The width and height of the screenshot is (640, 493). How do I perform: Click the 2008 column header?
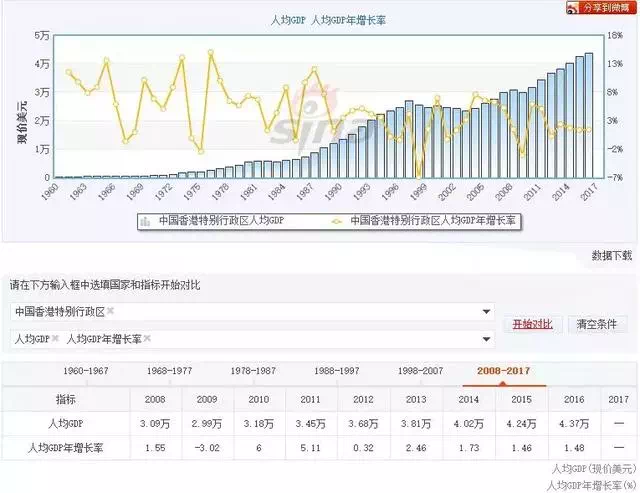pos(155,399)
